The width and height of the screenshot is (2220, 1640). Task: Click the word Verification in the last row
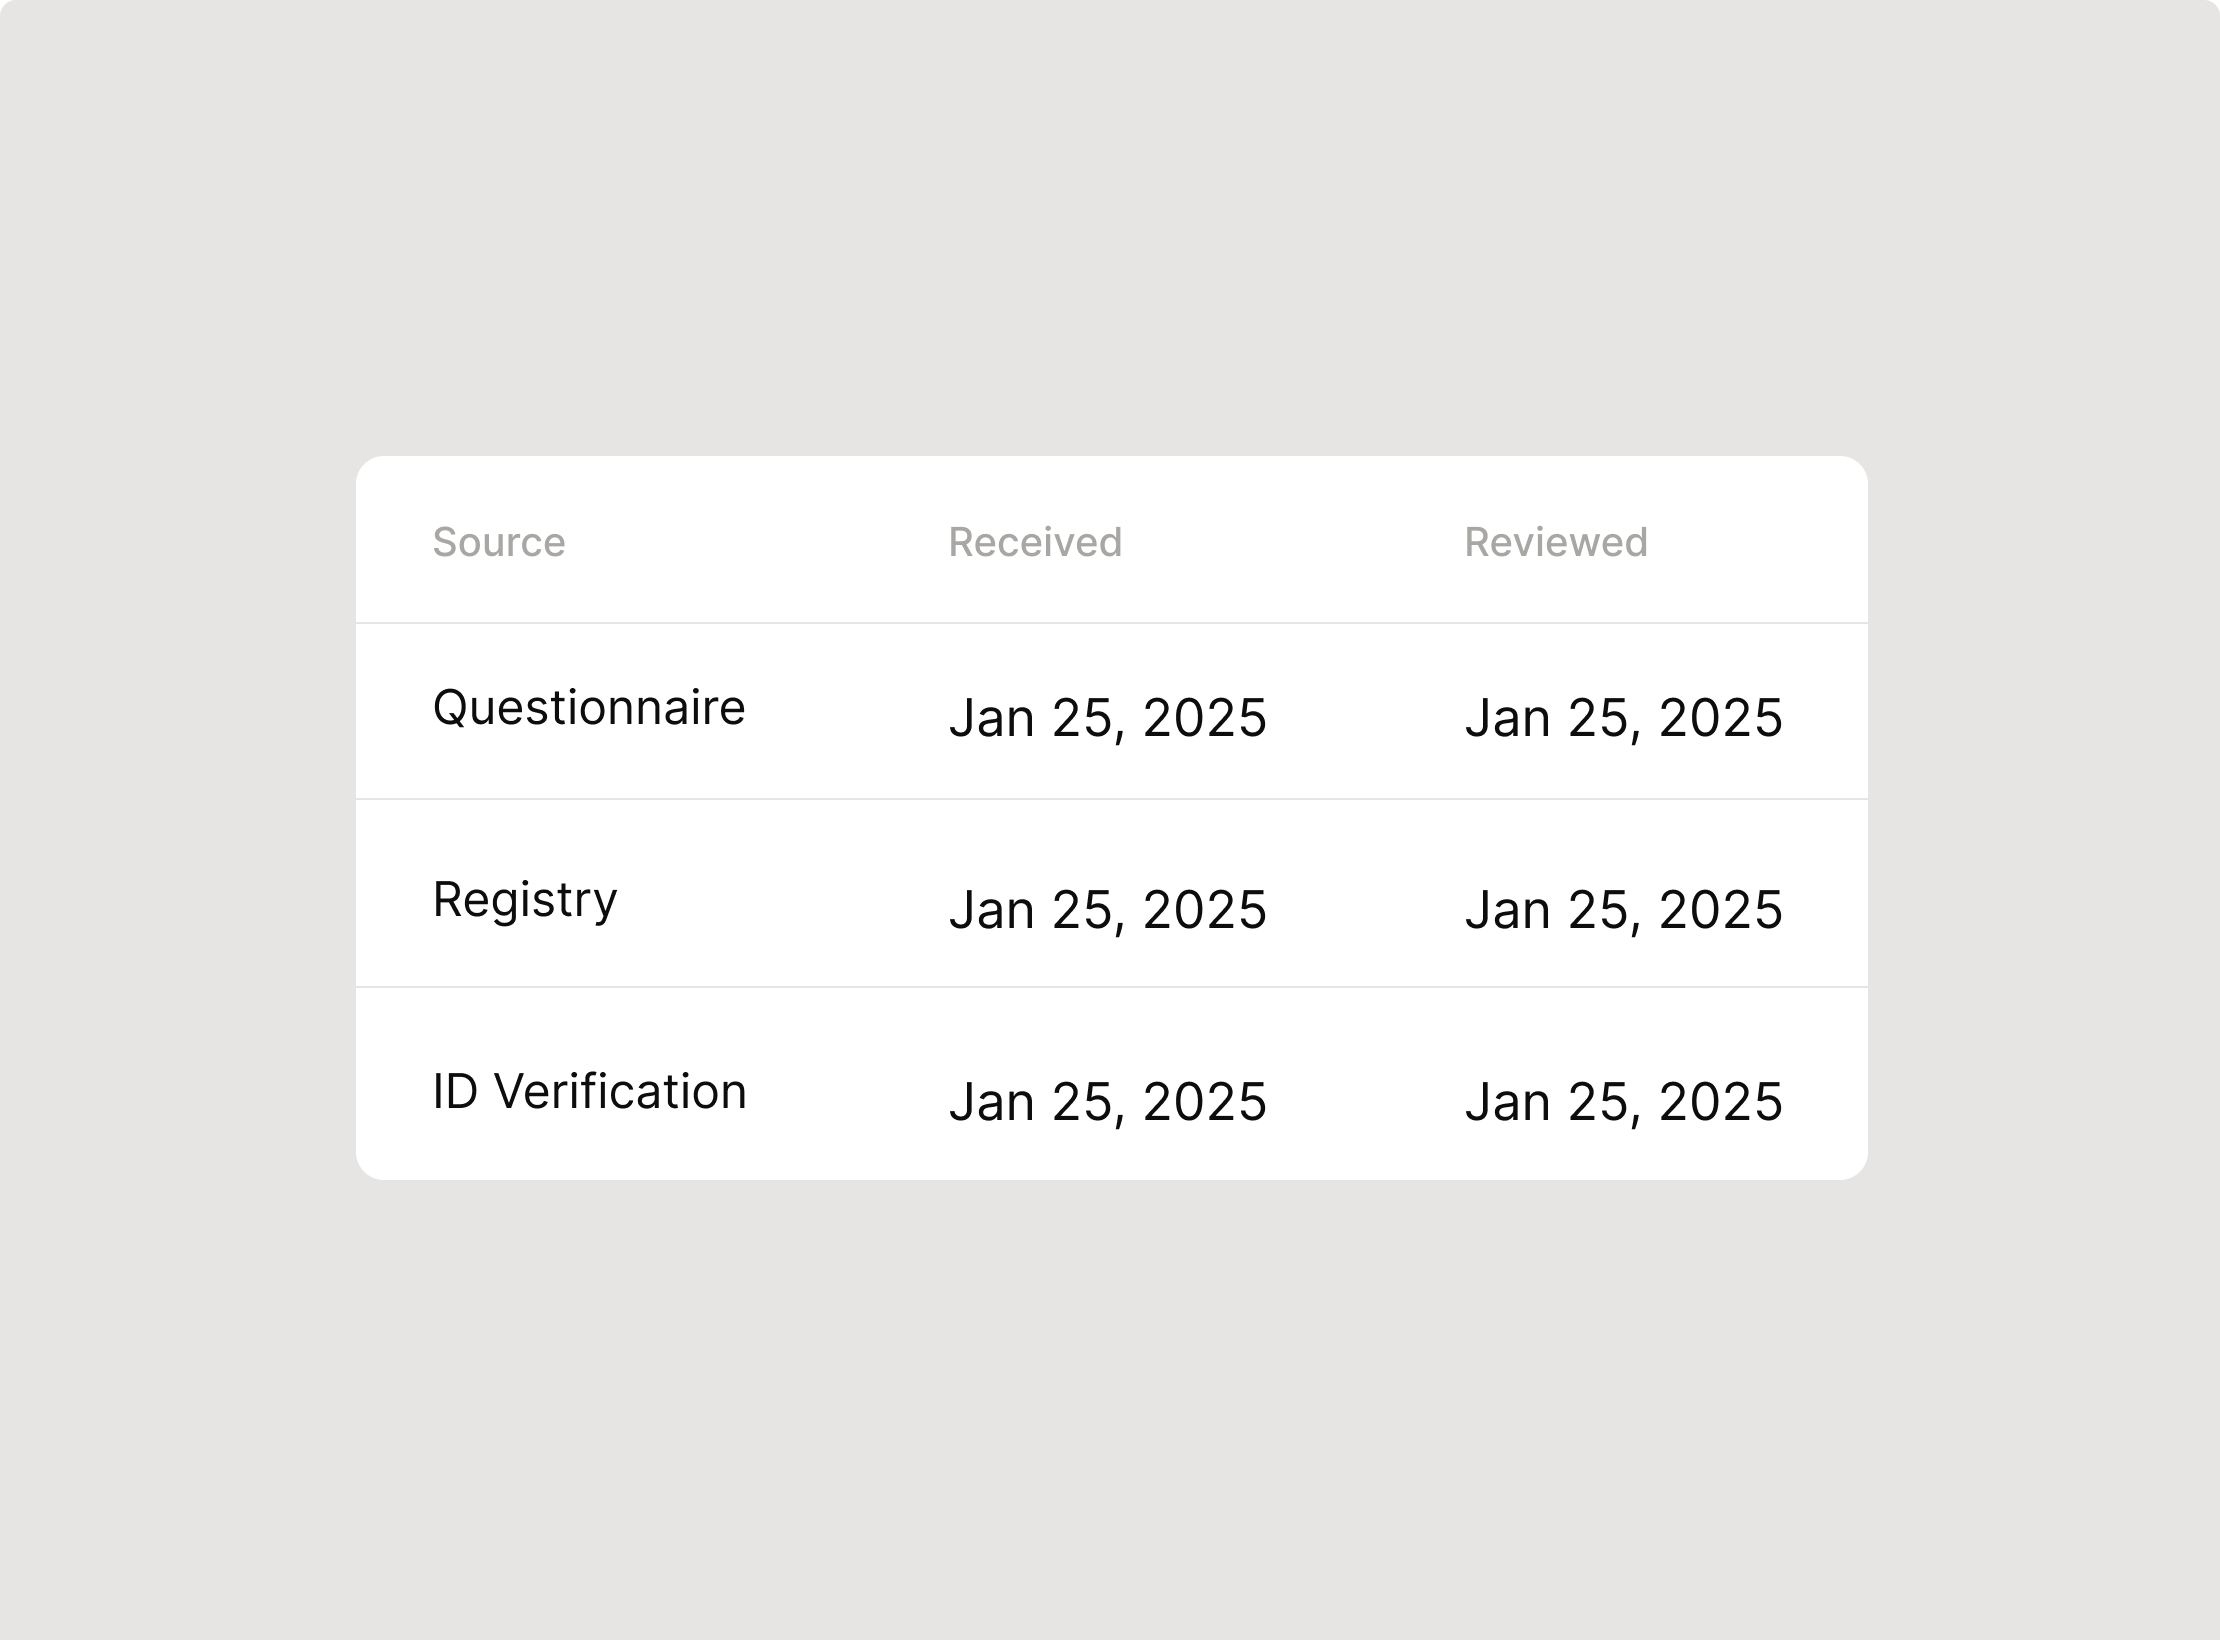pyautogui.click(x=621, y=1091)
